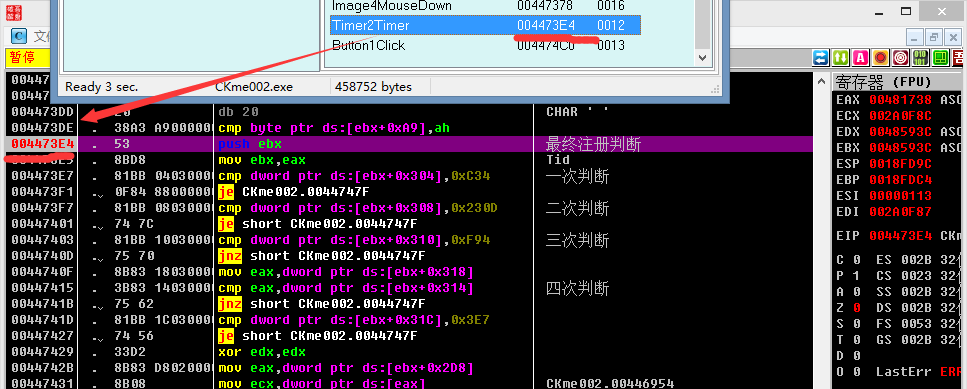Click 'Ready 3 sec.' status bar text
The image size is (967, 389).
coord(102,87)
